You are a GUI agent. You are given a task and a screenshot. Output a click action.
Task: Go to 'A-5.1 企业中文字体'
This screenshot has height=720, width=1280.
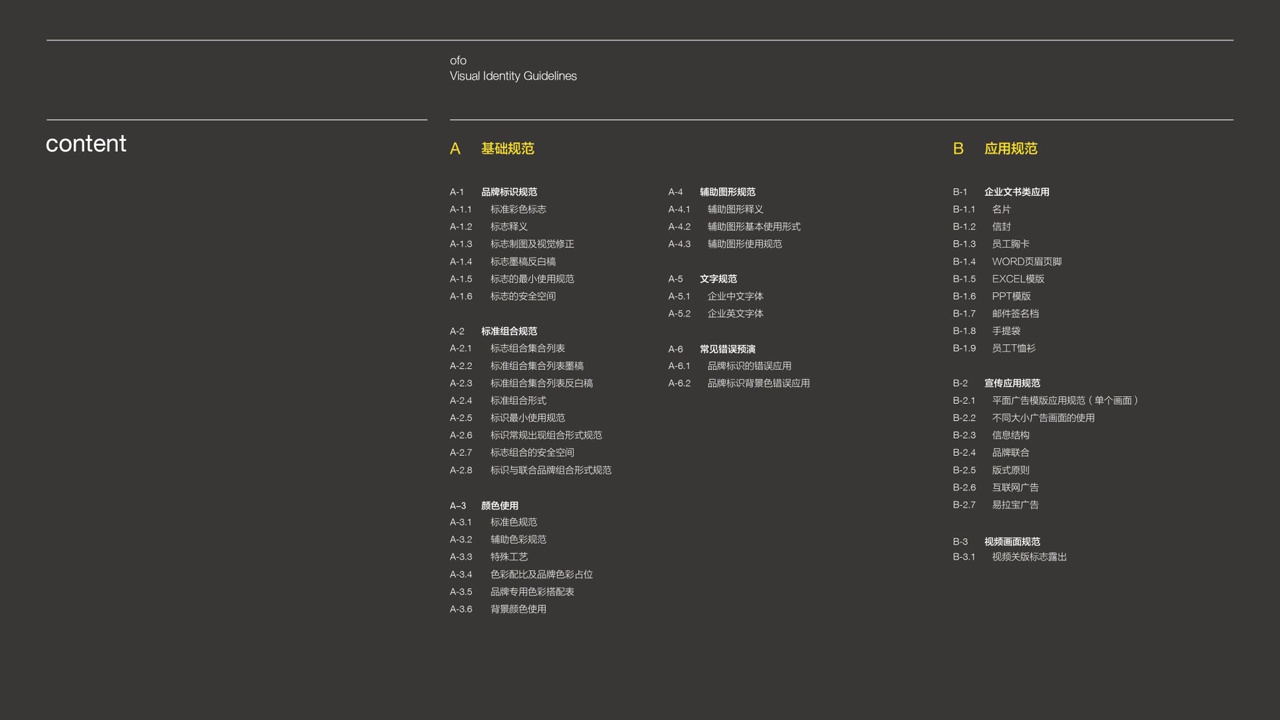[x=716, y=297]
